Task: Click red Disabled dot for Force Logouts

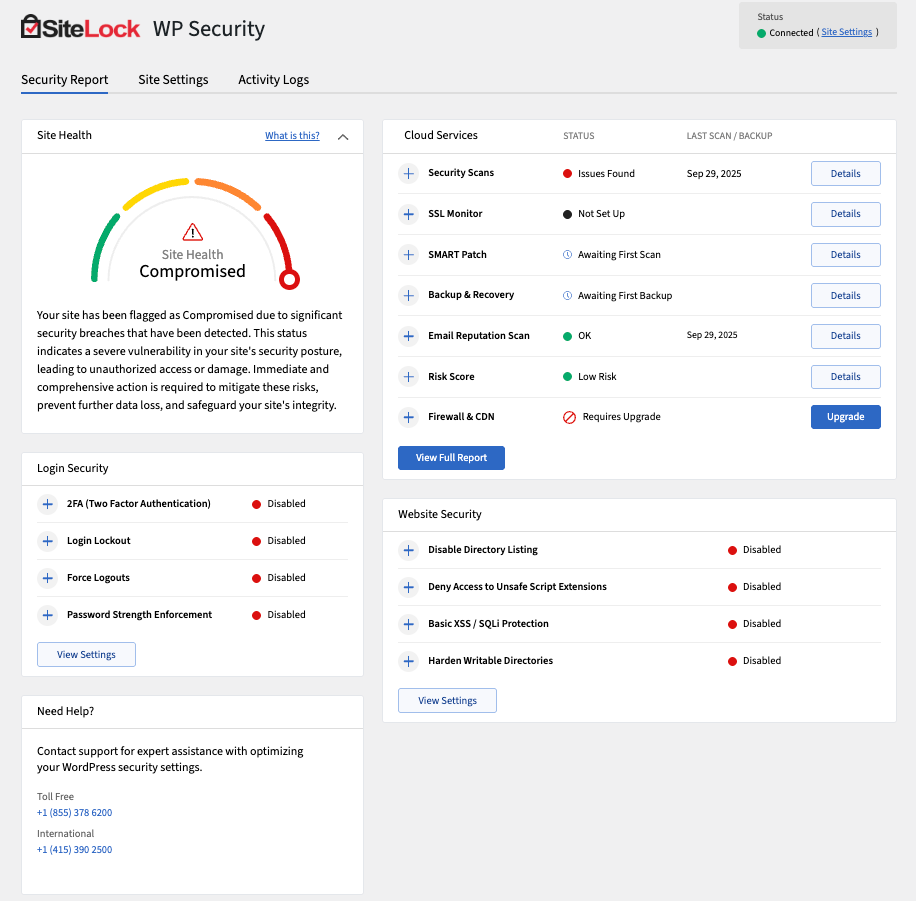Action: 256,578
